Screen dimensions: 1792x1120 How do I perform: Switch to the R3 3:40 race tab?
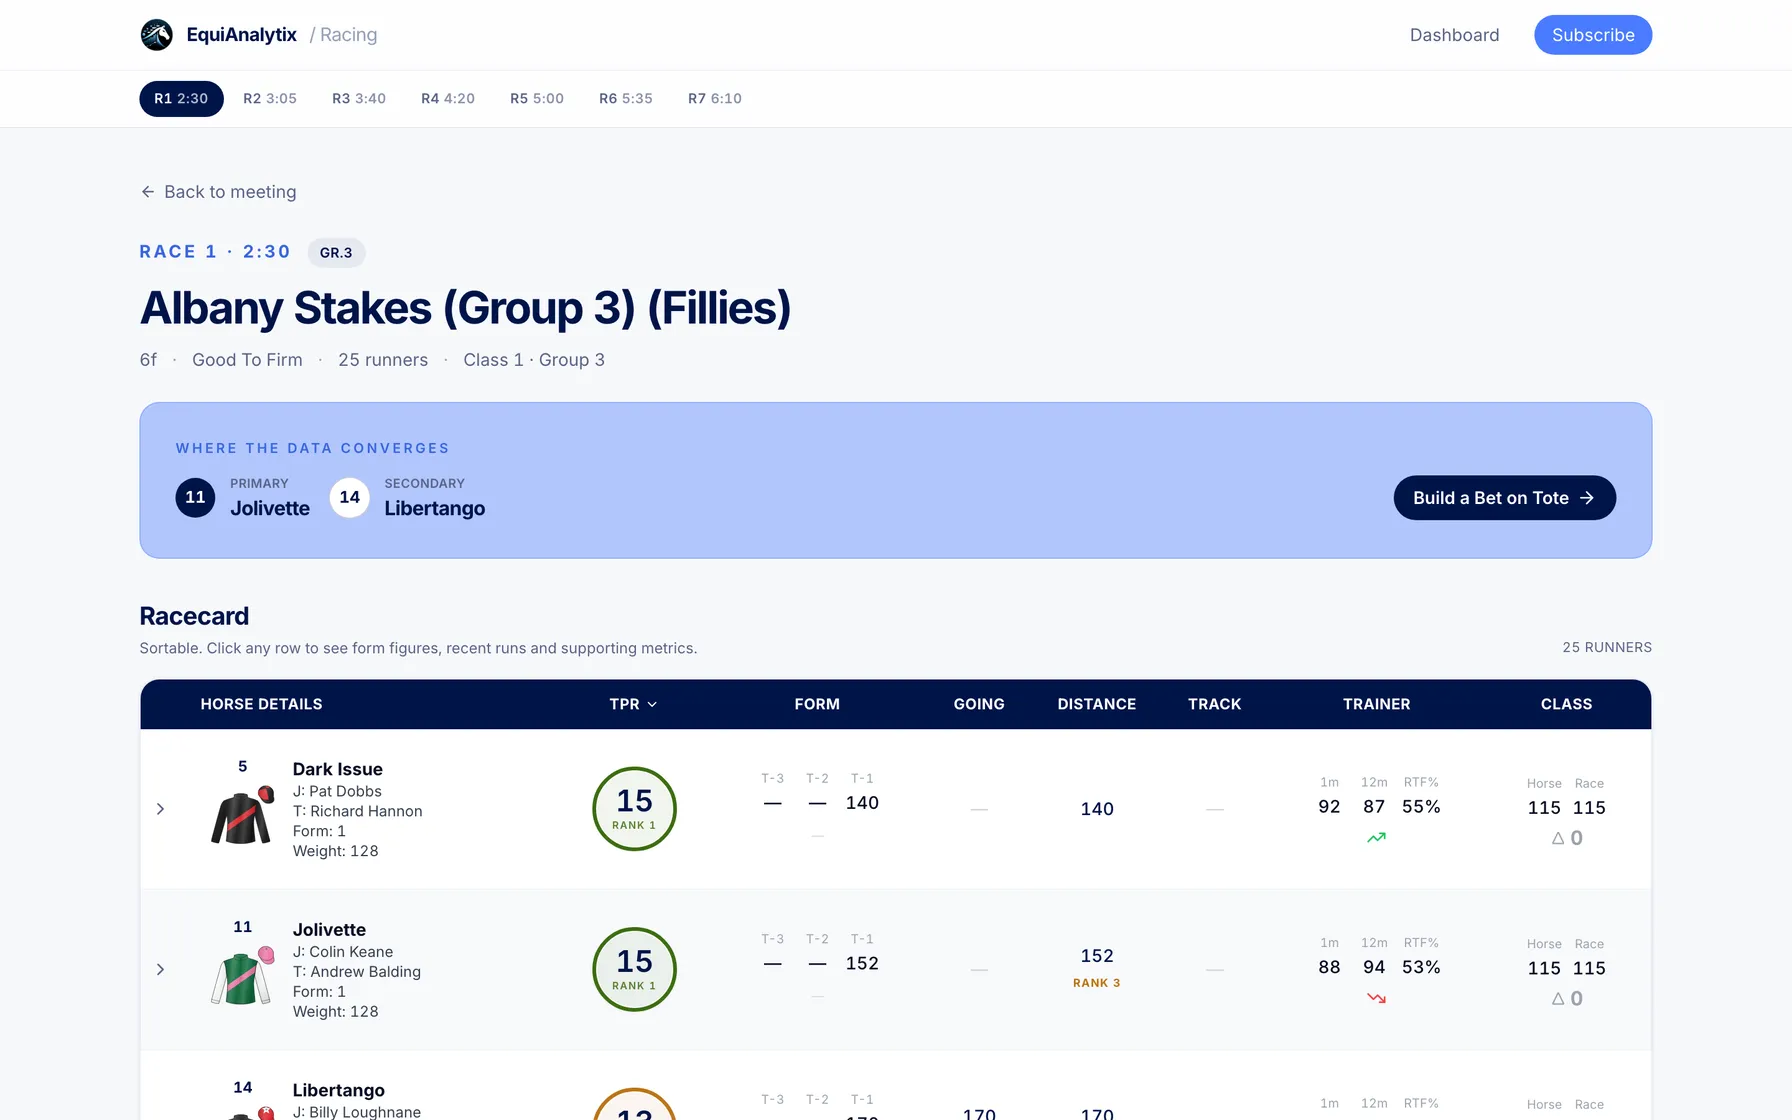pos(359,98)
